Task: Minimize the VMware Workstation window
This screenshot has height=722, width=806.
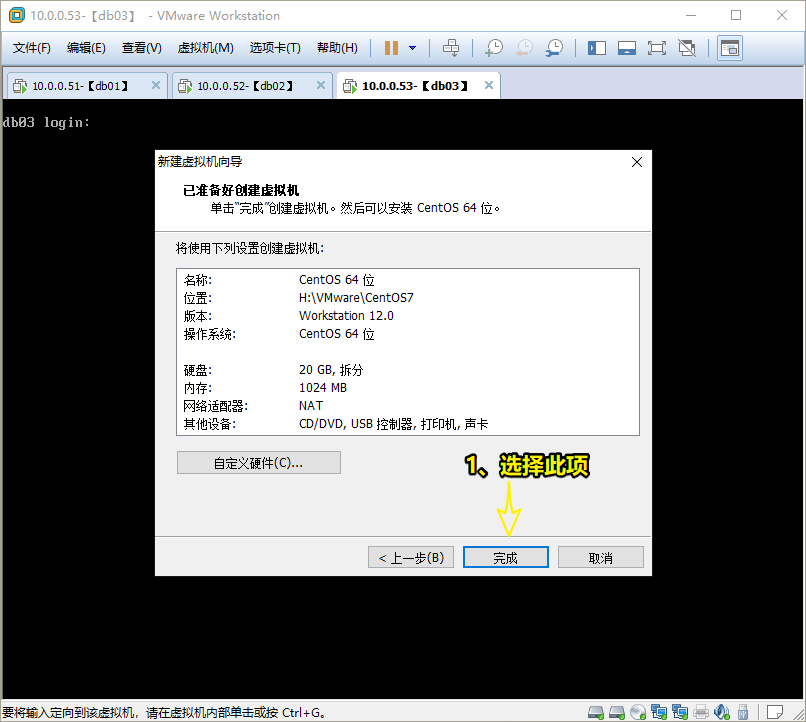Action: tap(691, 15)
